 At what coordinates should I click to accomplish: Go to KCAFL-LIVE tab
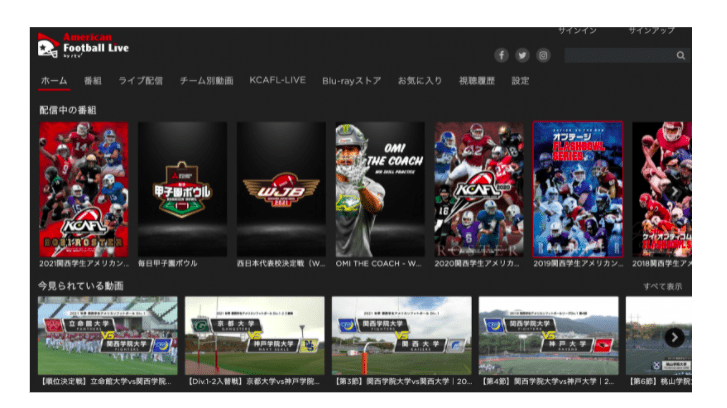[277, 81]
